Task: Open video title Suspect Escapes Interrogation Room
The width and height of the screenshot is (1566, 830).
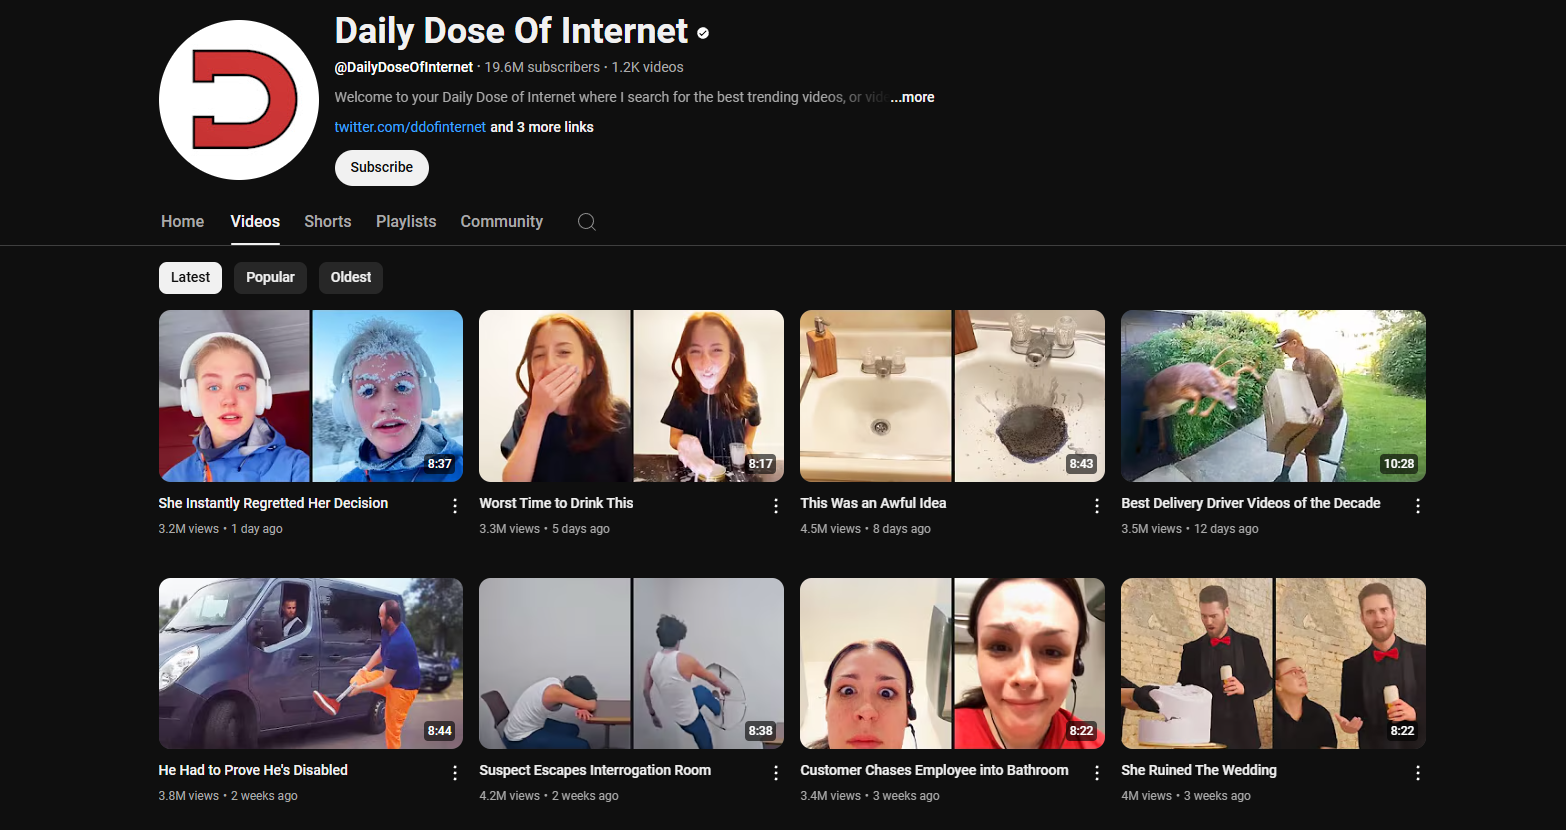Action: [x=595, y=770]
